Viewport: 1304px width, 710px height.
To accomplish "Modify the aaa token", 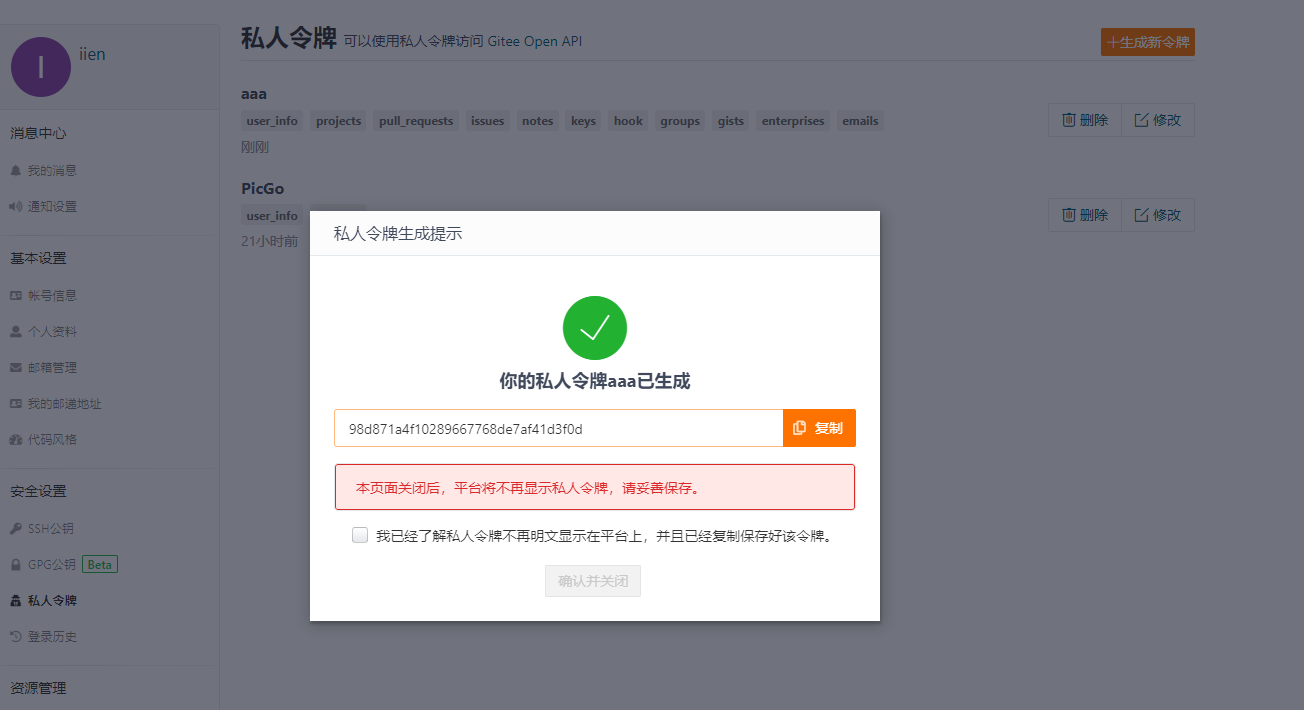I will tap(1158, 120).
